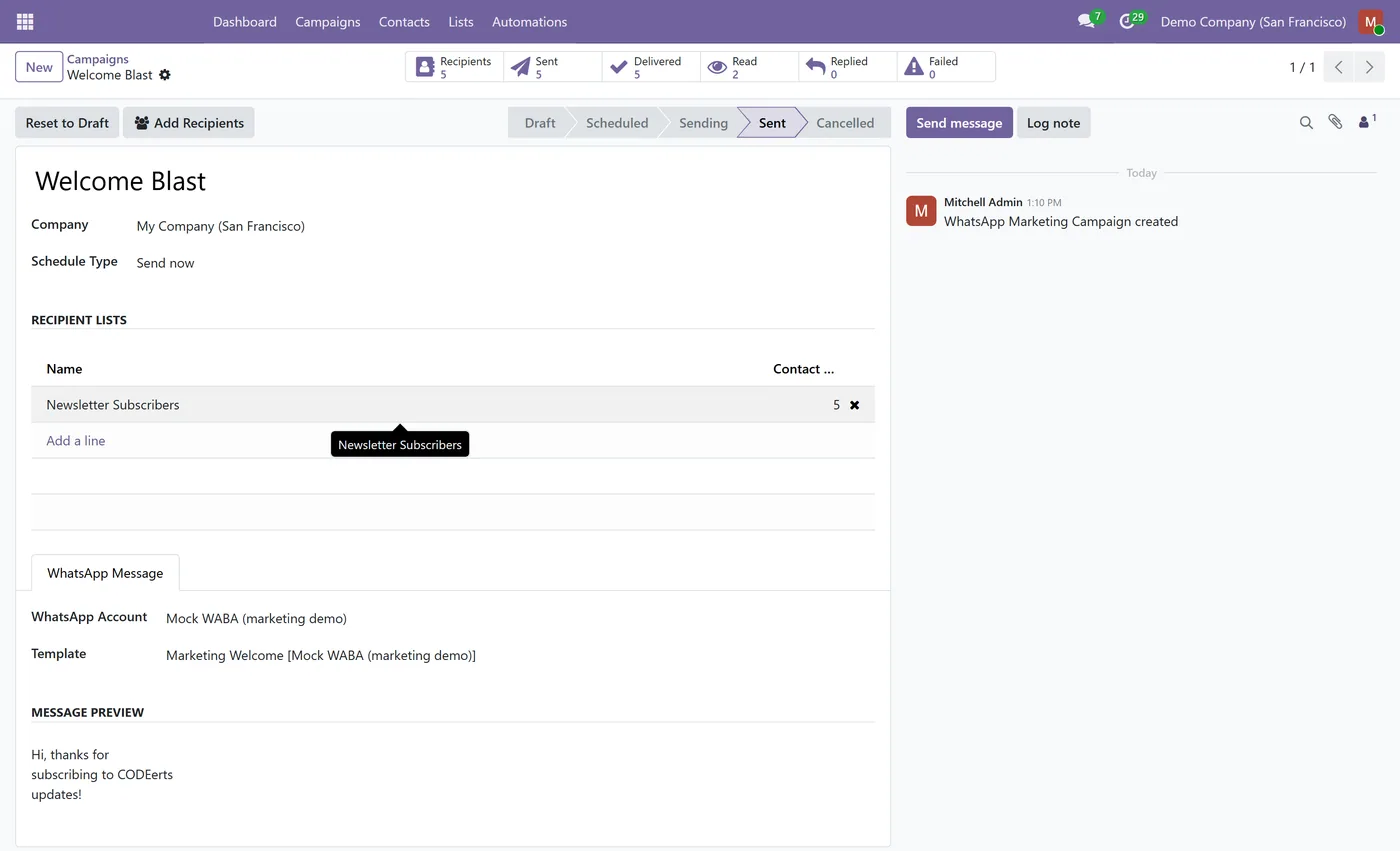Open Mitchell Admin user avatar menu

[x=1371, y=21]
